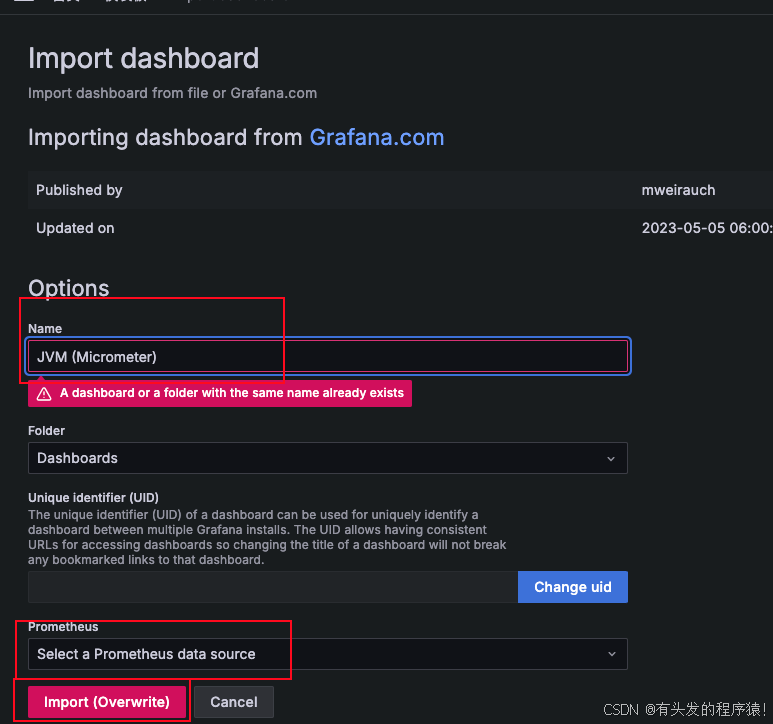Click the Import (Overwrite) button
This screenshot has height=724, width=773.
pyautogui.click(x=107, y=702)
